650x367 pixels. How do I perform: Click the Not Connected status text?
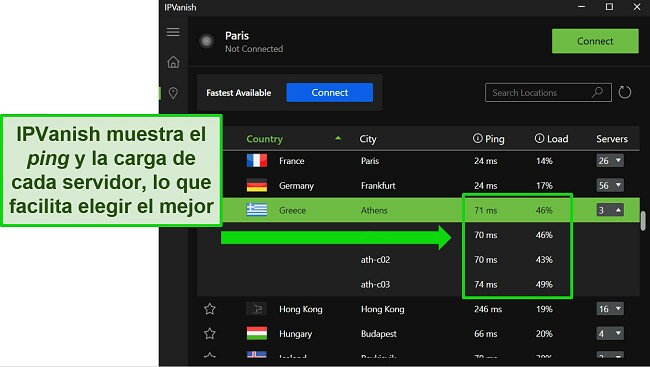254,49
